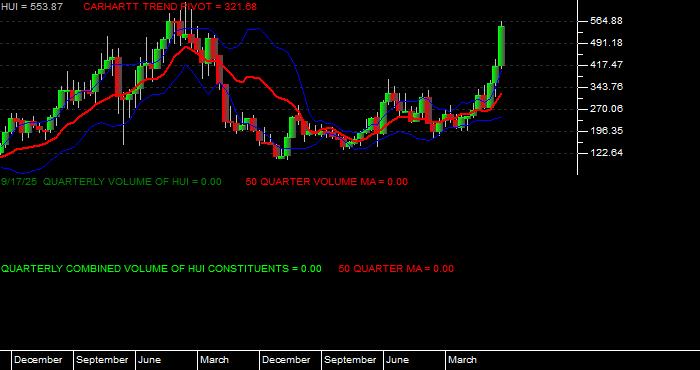Click the first December time axis marker
Image resolution: width=700 pixels, height=370 pixels.
tap(38, 360)
